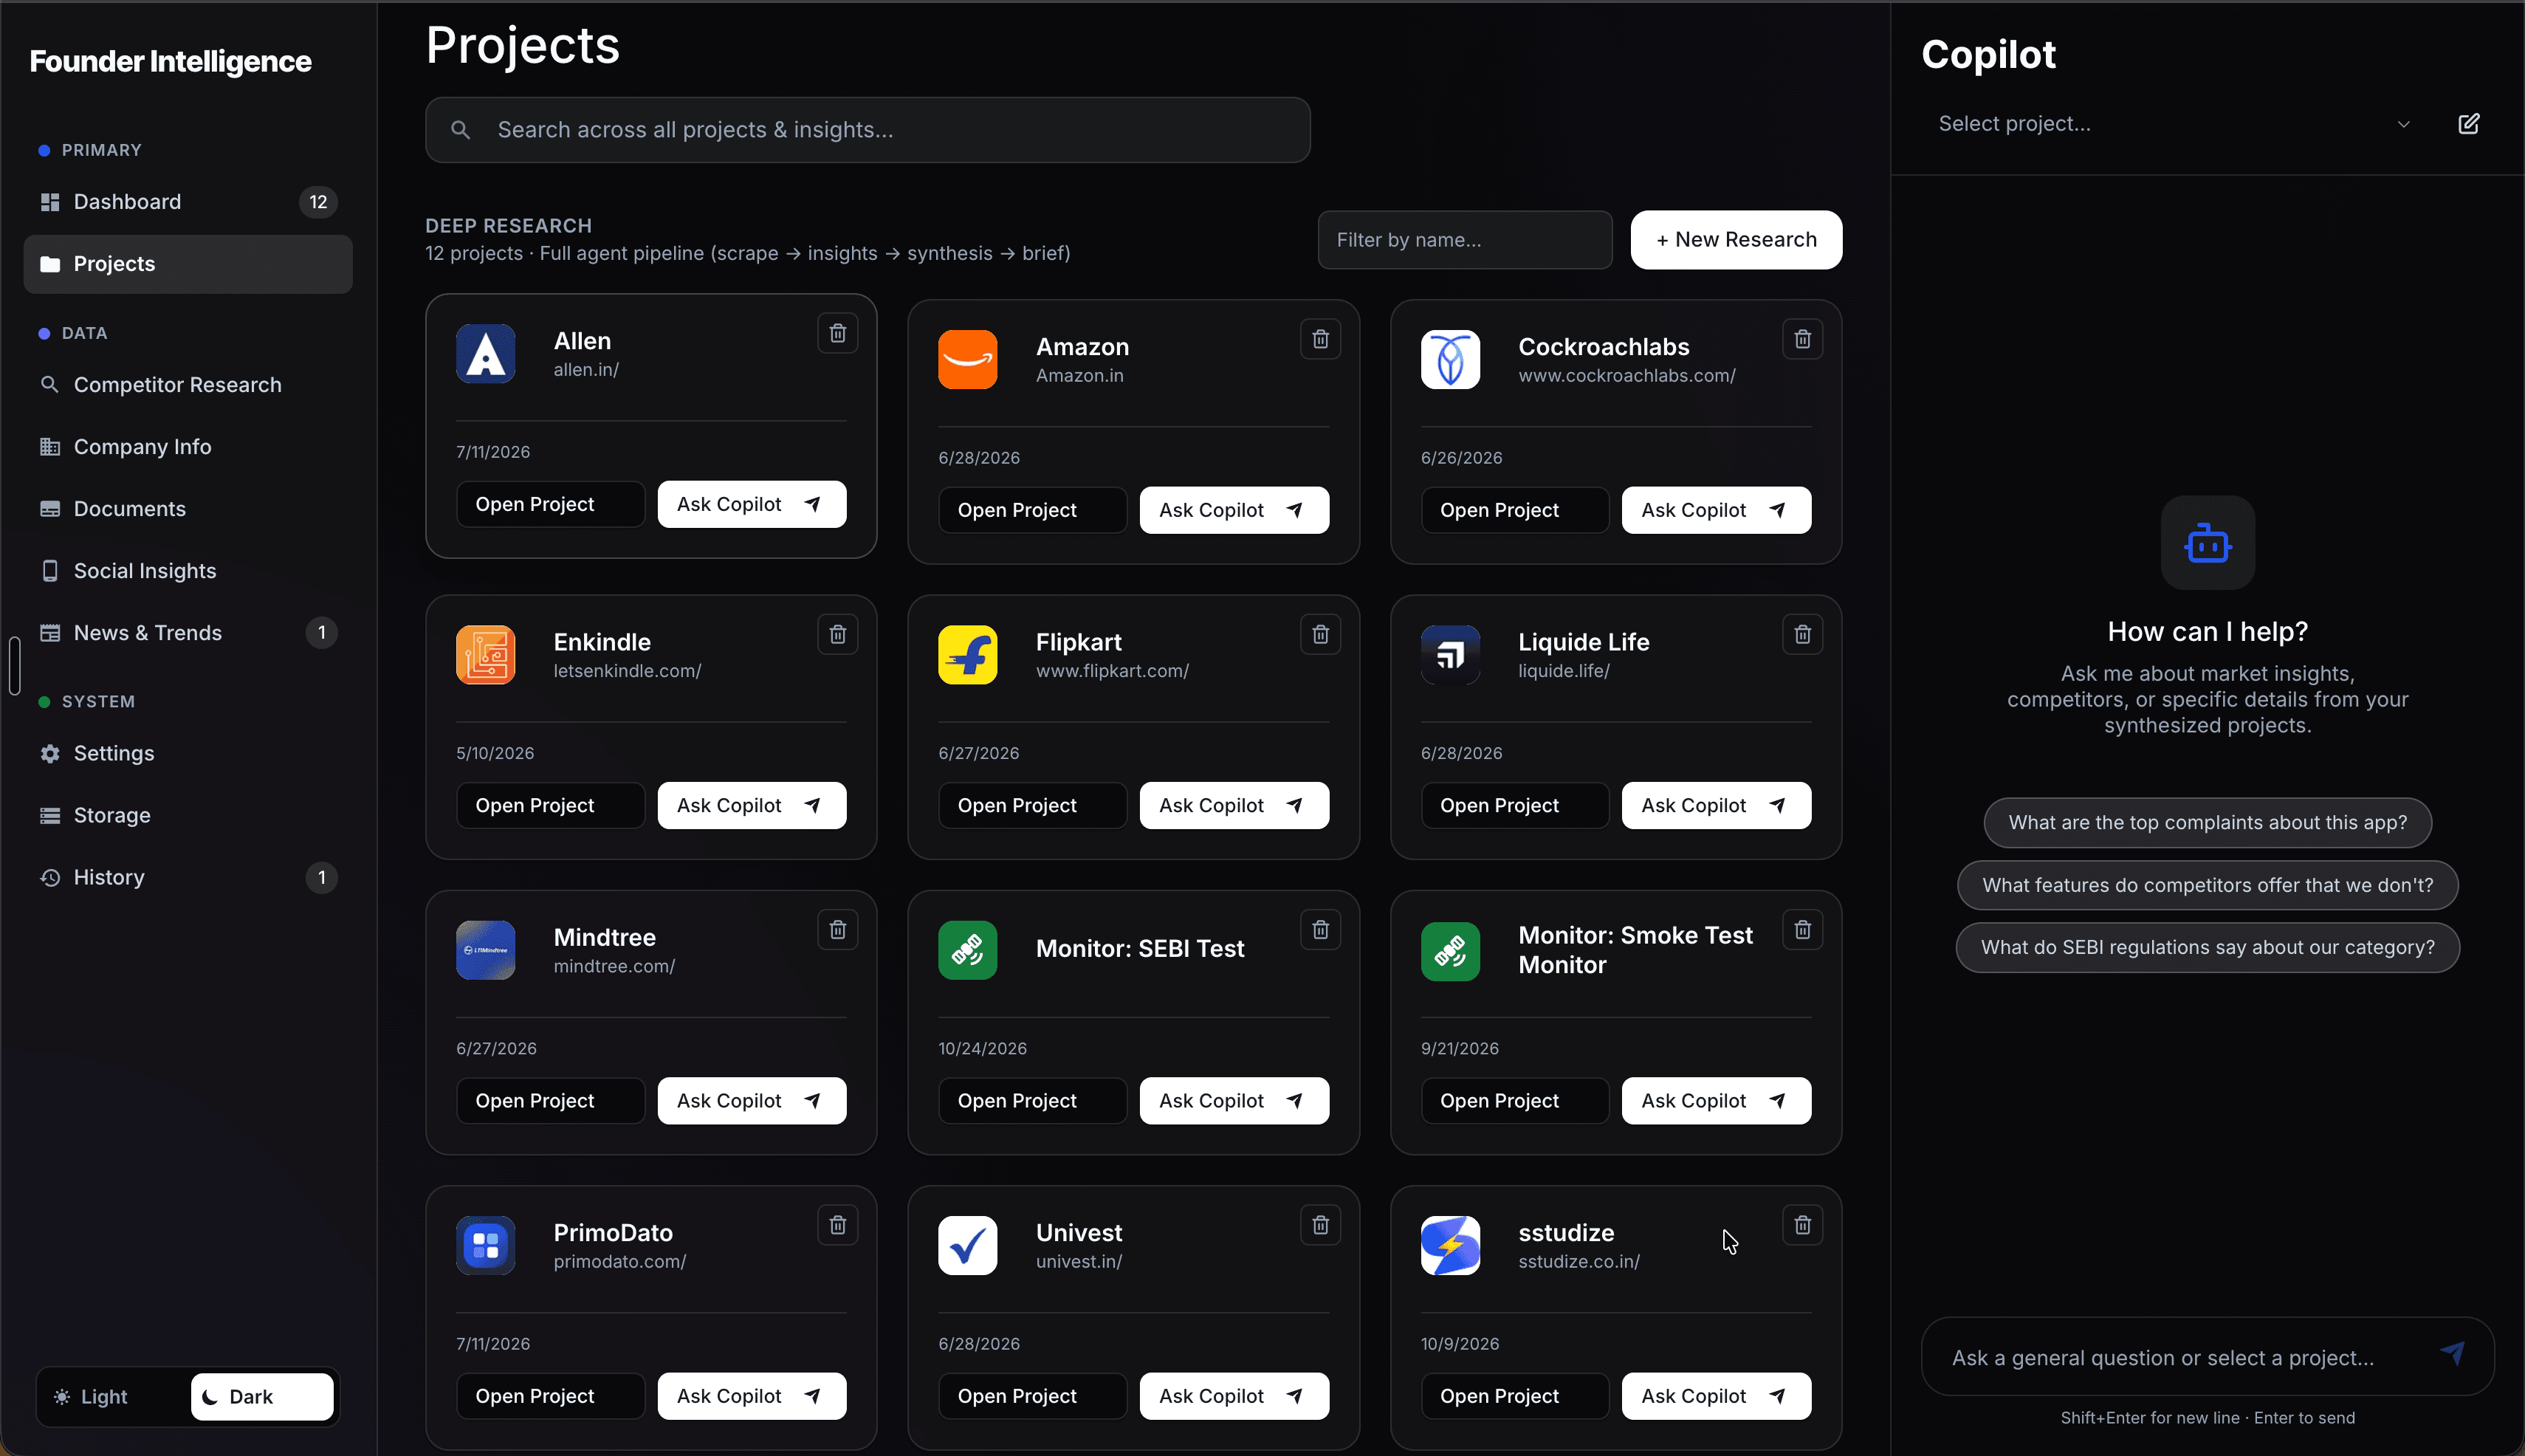This screenshot has height=1456, width=2525.
Task: Remove Cockroachlabs project using its trash icon
Action: (1802, 339)
